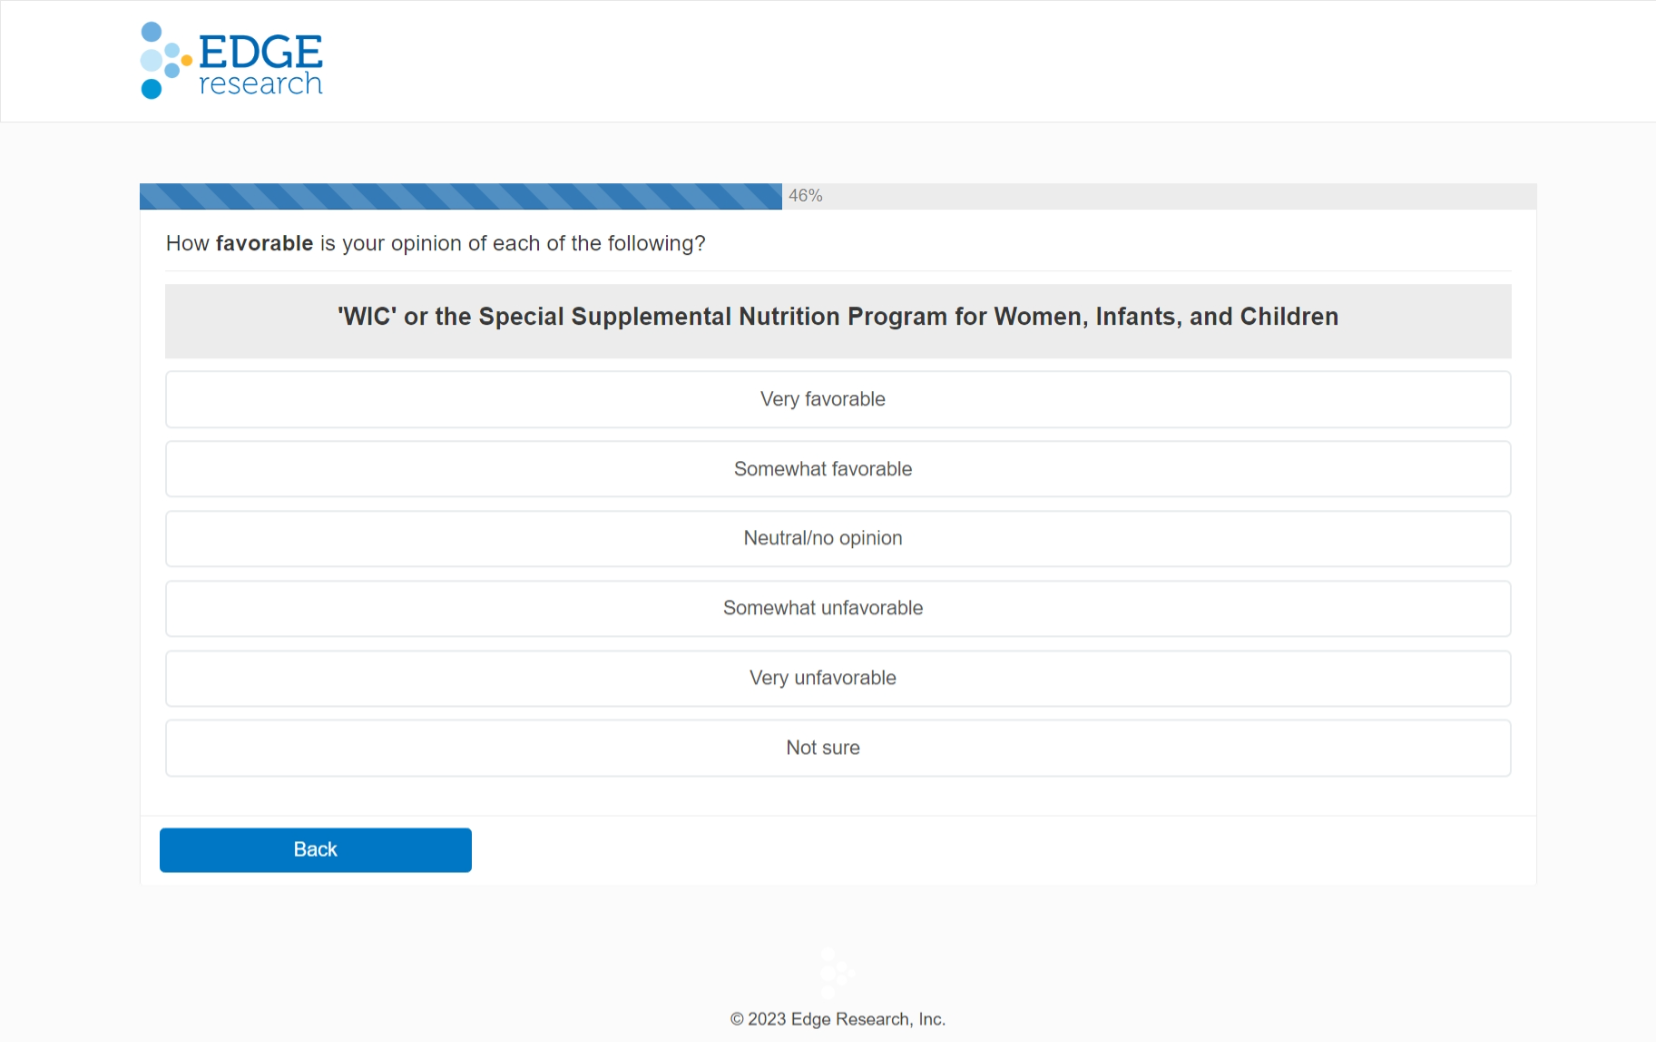Click the striped blue progress bar fill
Image resolution: width=1656 pixels, height=1042 pixels.
click(x=460, y=196)
